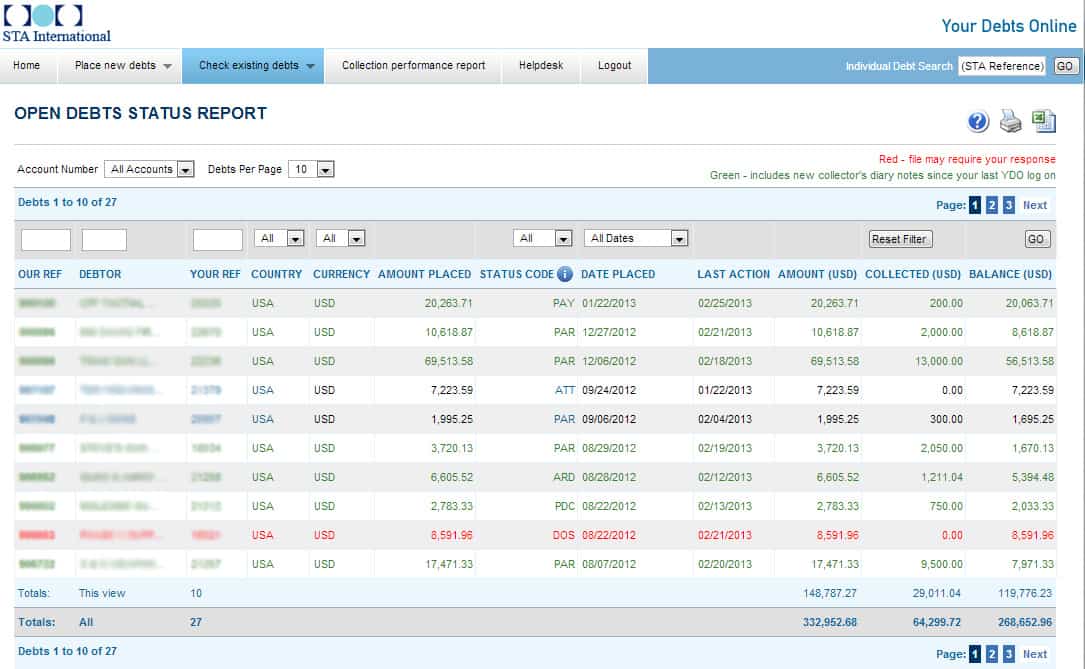This screenshot has height=669, width=1085.
Task: Click the Next page link
Action: point(1035,204)
